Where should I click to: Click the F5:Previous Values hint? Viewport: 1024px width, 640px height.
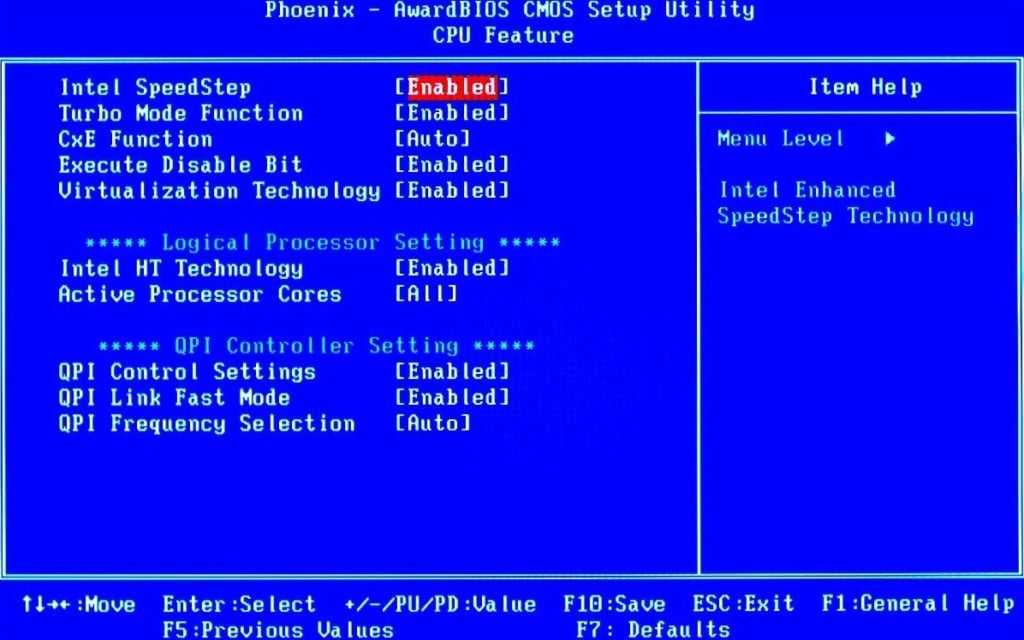pyautogui.click(x=278, y=630)
